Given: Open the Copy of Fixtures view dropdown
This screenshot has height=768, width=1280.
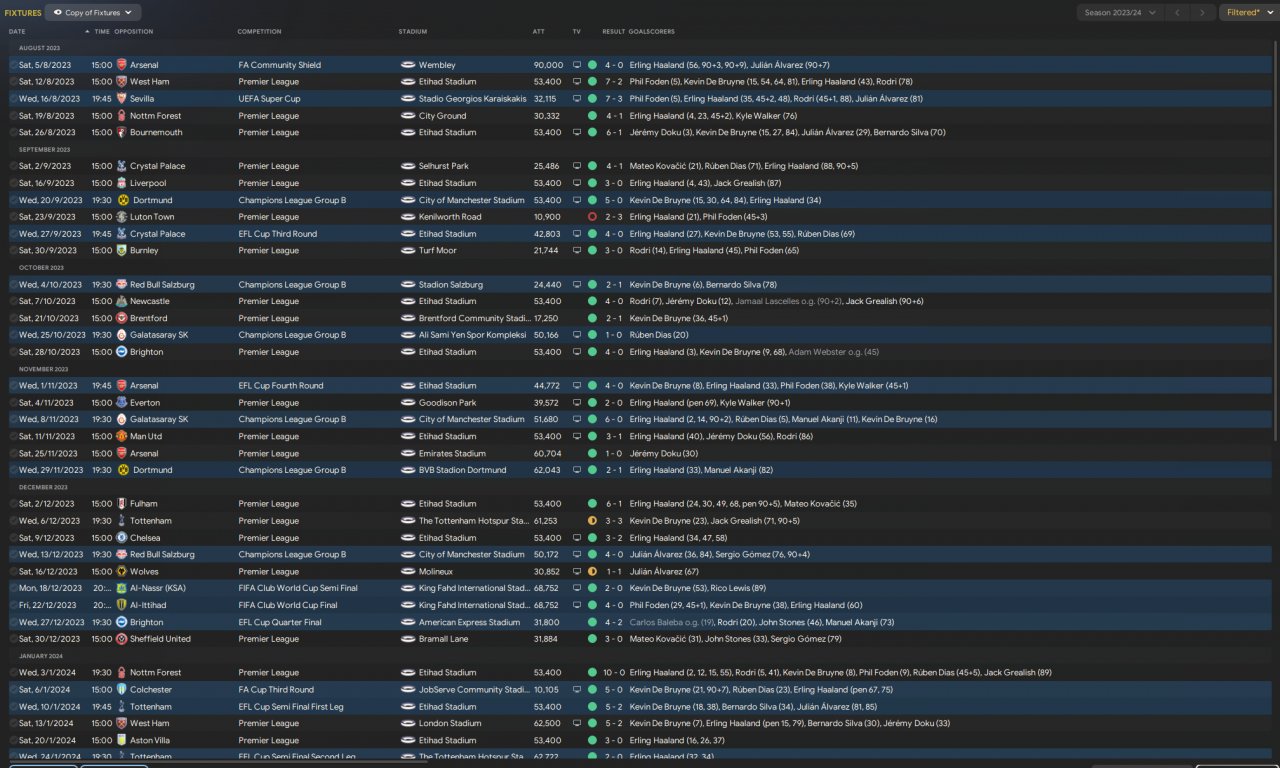Looking at the screenshot, I should [x=93, y=13].
